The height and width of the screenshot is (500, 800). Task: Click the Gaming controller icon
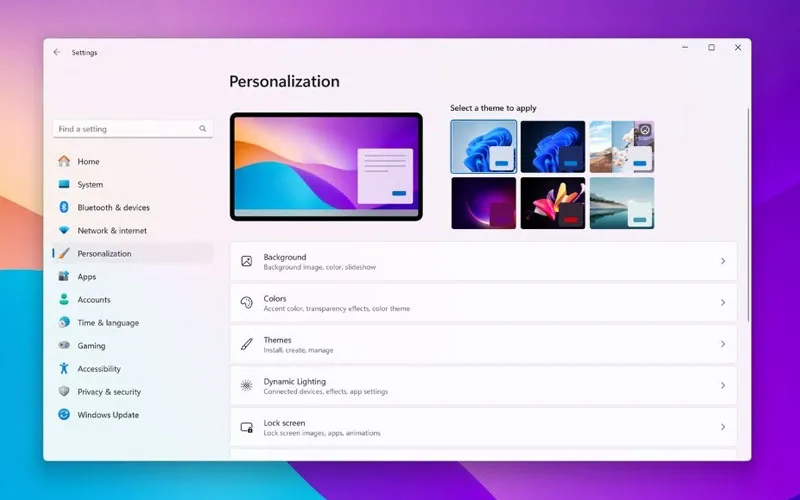64,345
